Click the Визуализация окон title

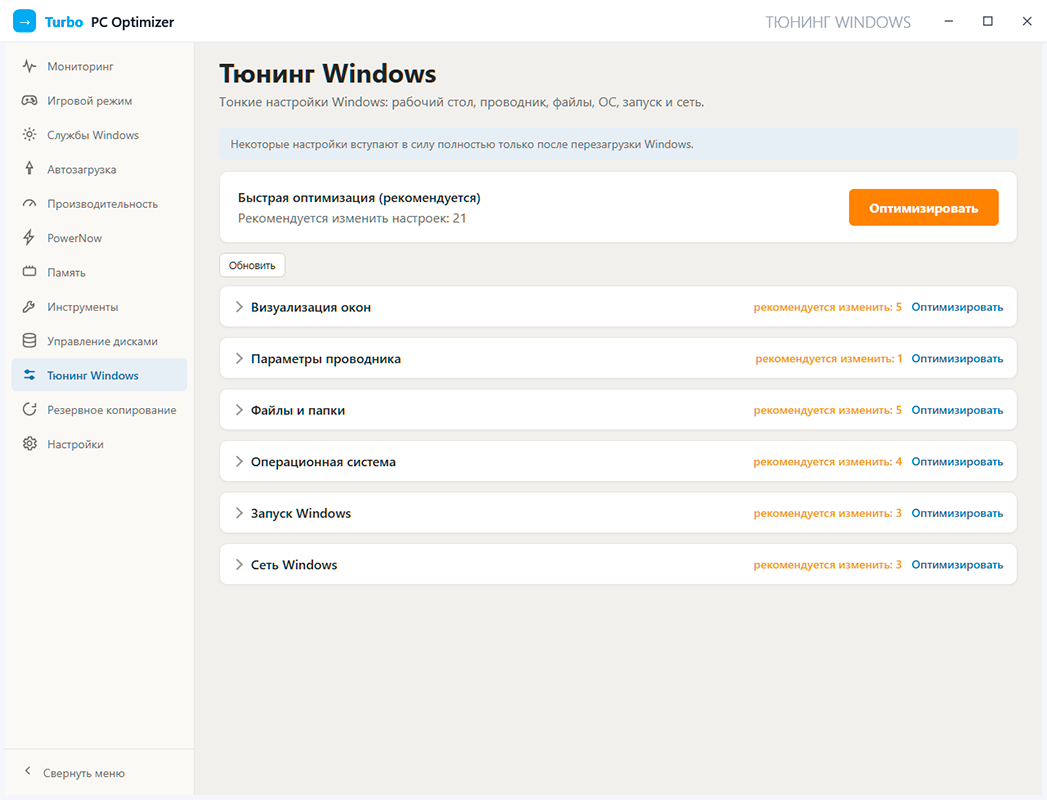[310, 307]
